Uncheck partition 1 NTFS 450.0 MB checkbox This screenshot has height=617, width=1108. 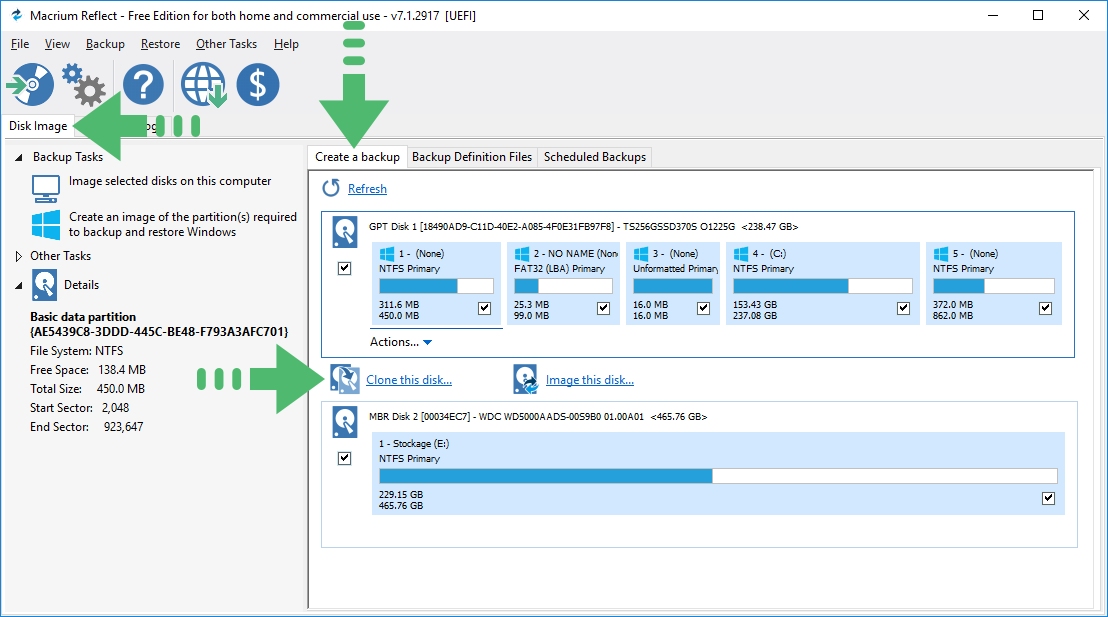point(485,308)
